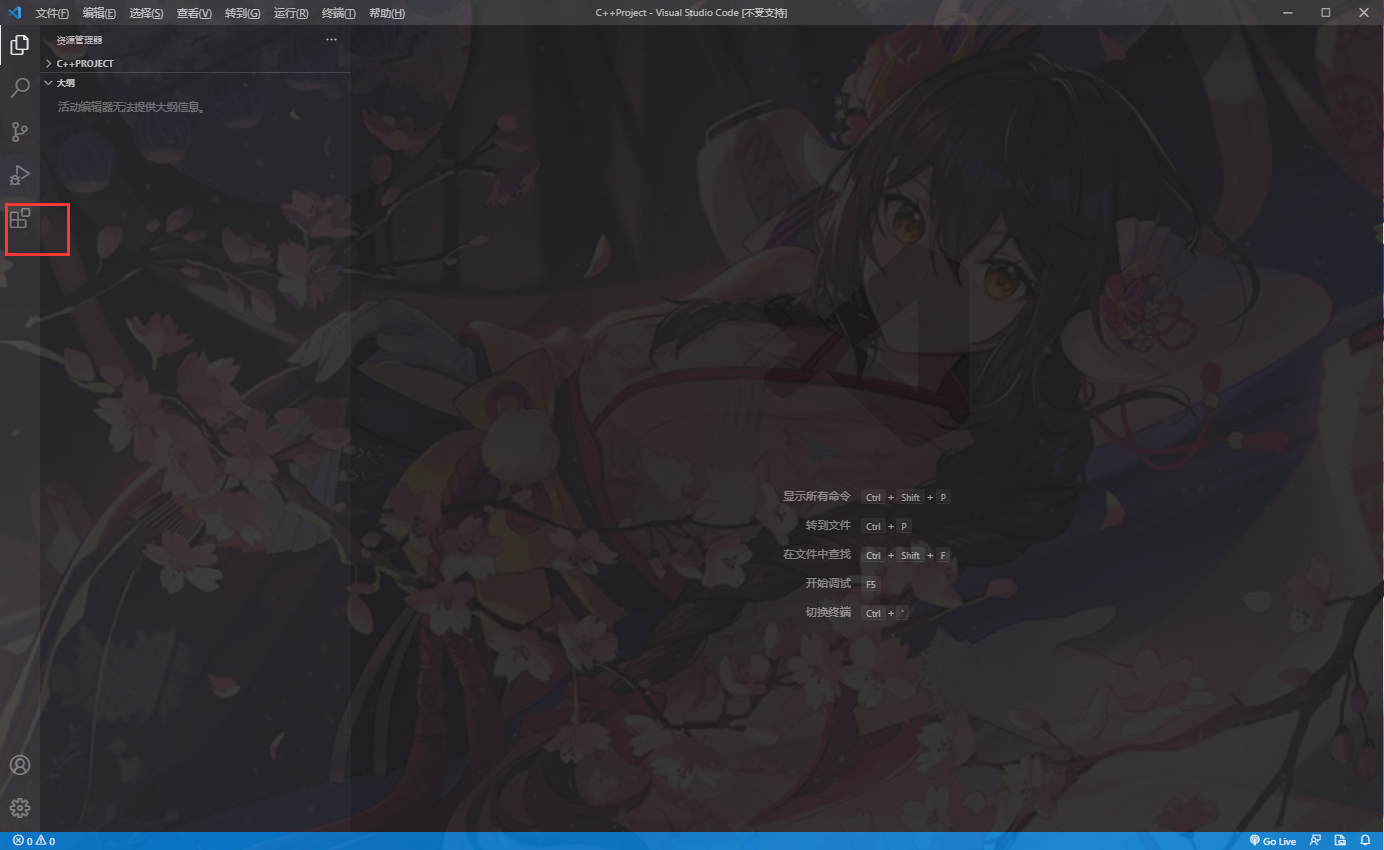Open notifications bell in status bar
This screenshot has height=850, width=1384.
1365,841
